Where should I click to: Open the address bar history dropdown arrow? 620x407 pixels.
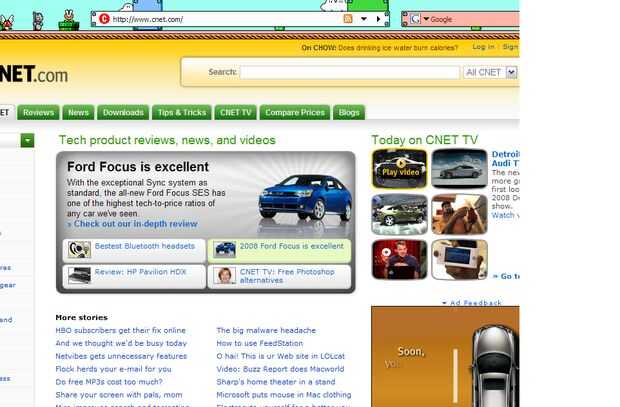click(x=364, y=19)
